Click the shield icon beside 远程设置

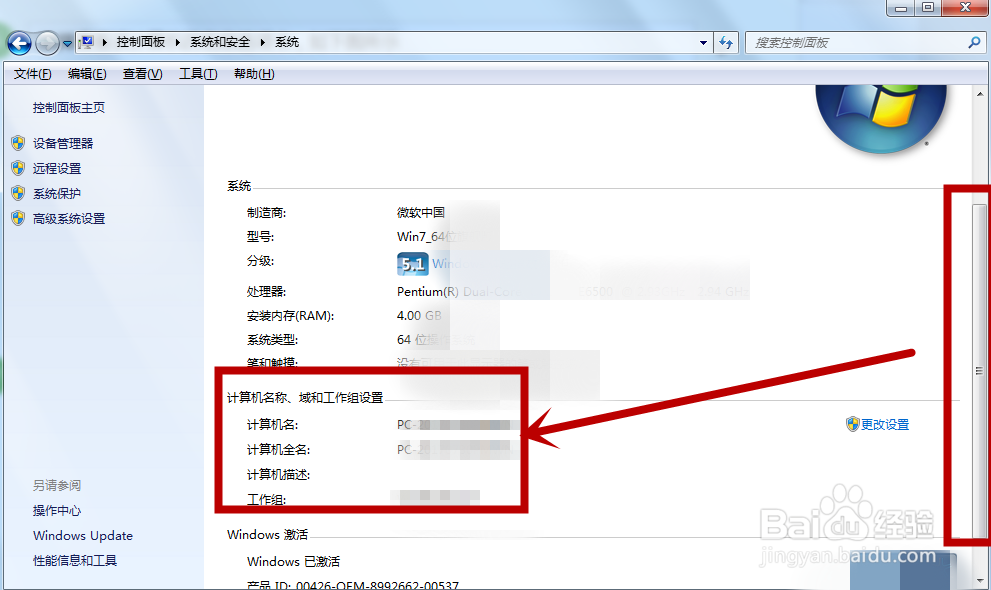[x=18, y=168]
